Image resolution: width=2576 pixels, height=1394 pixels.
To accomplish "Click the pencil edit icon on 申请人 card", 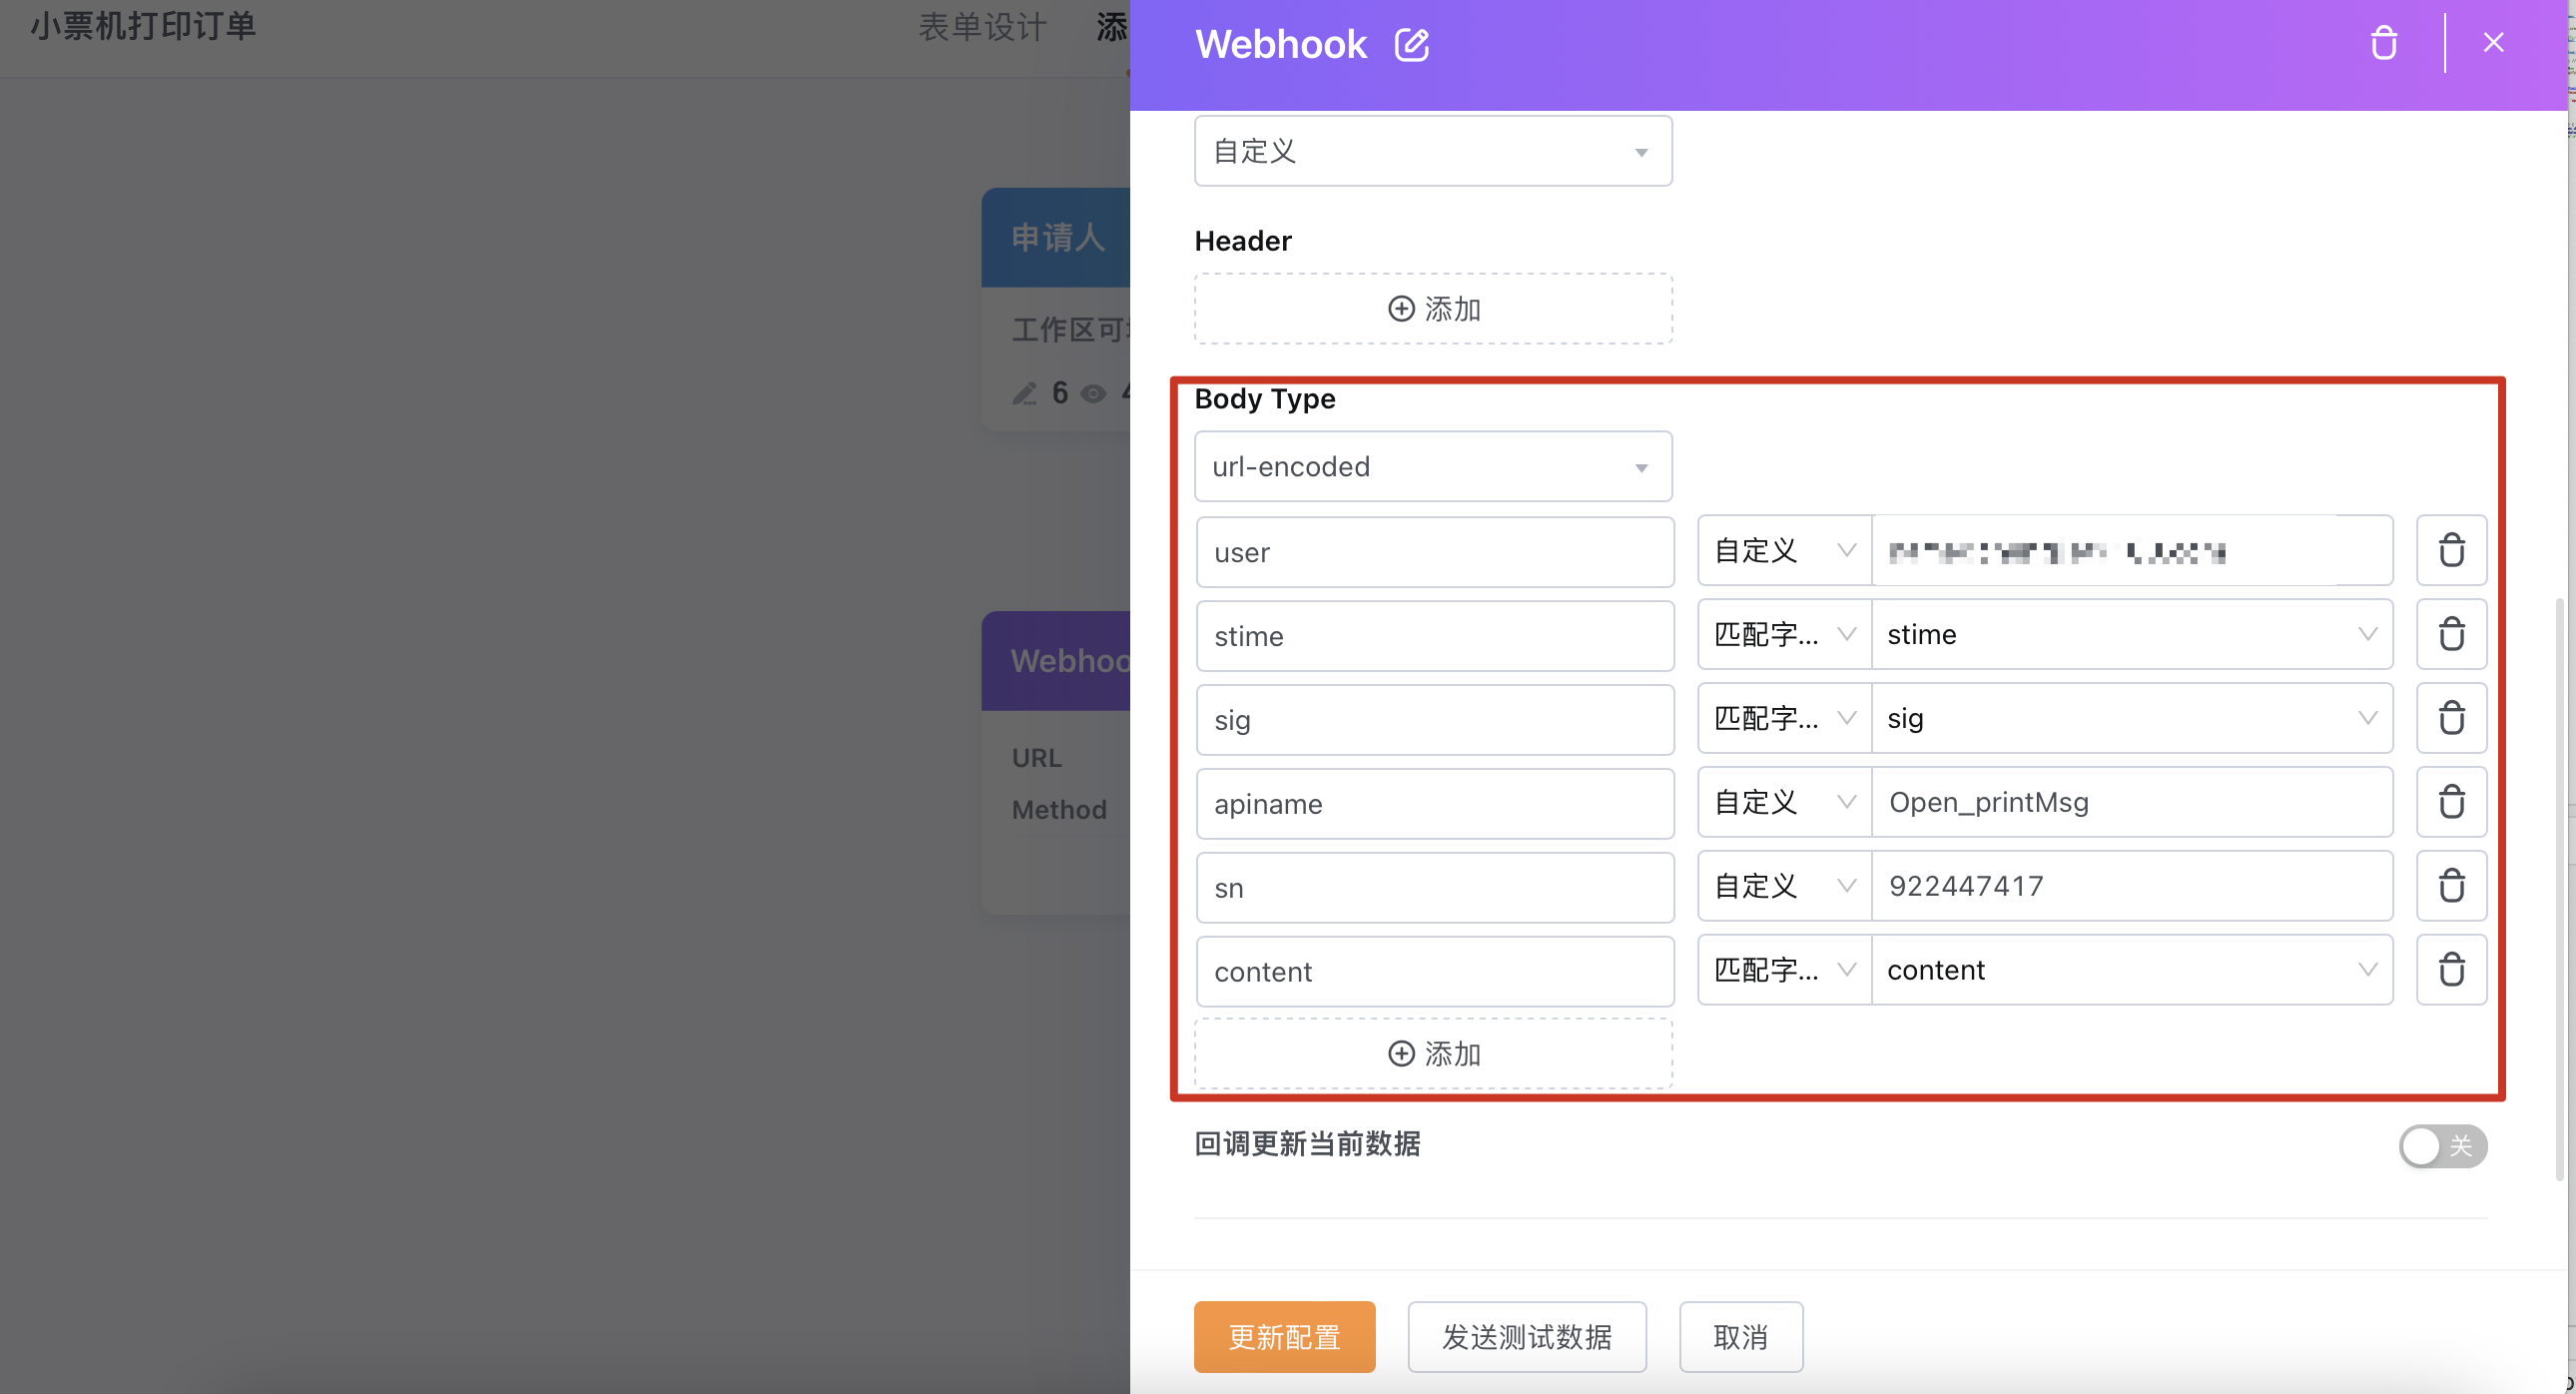I will [x=1024, y=393].
